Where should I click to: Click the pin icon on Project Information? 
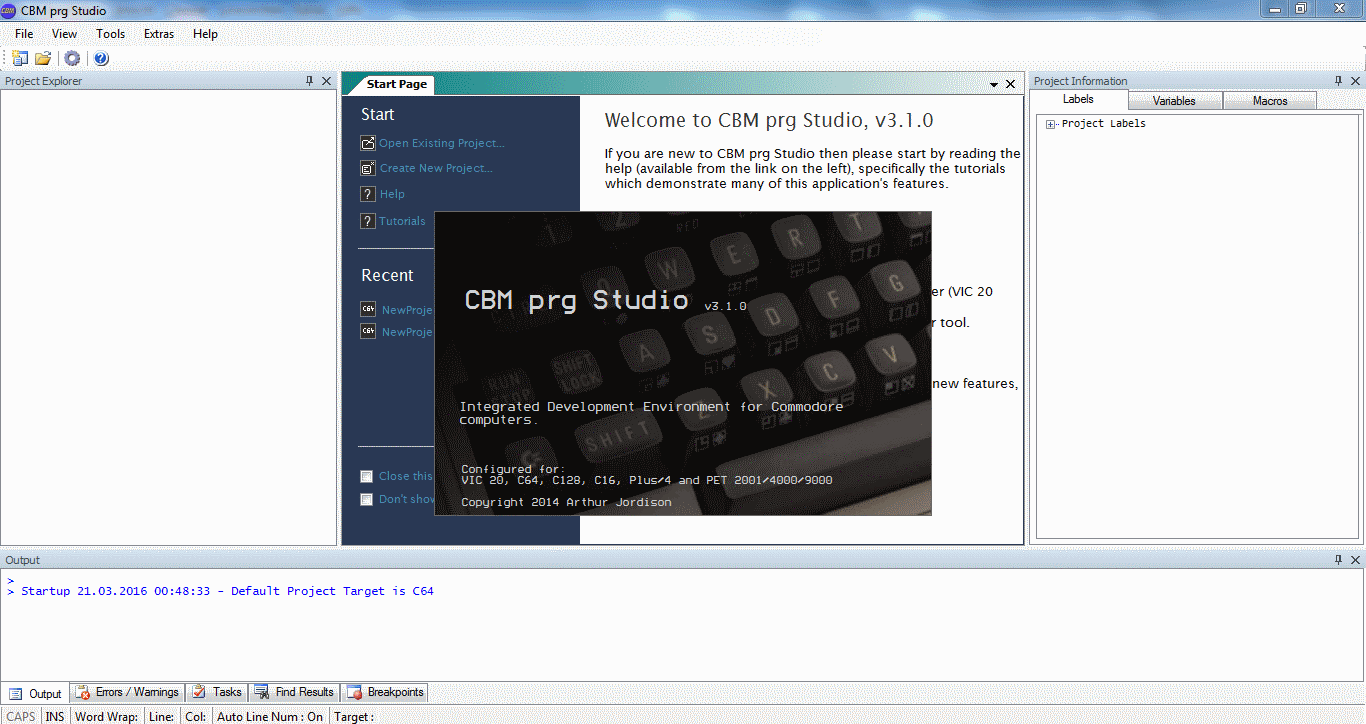coord(1339,81)
